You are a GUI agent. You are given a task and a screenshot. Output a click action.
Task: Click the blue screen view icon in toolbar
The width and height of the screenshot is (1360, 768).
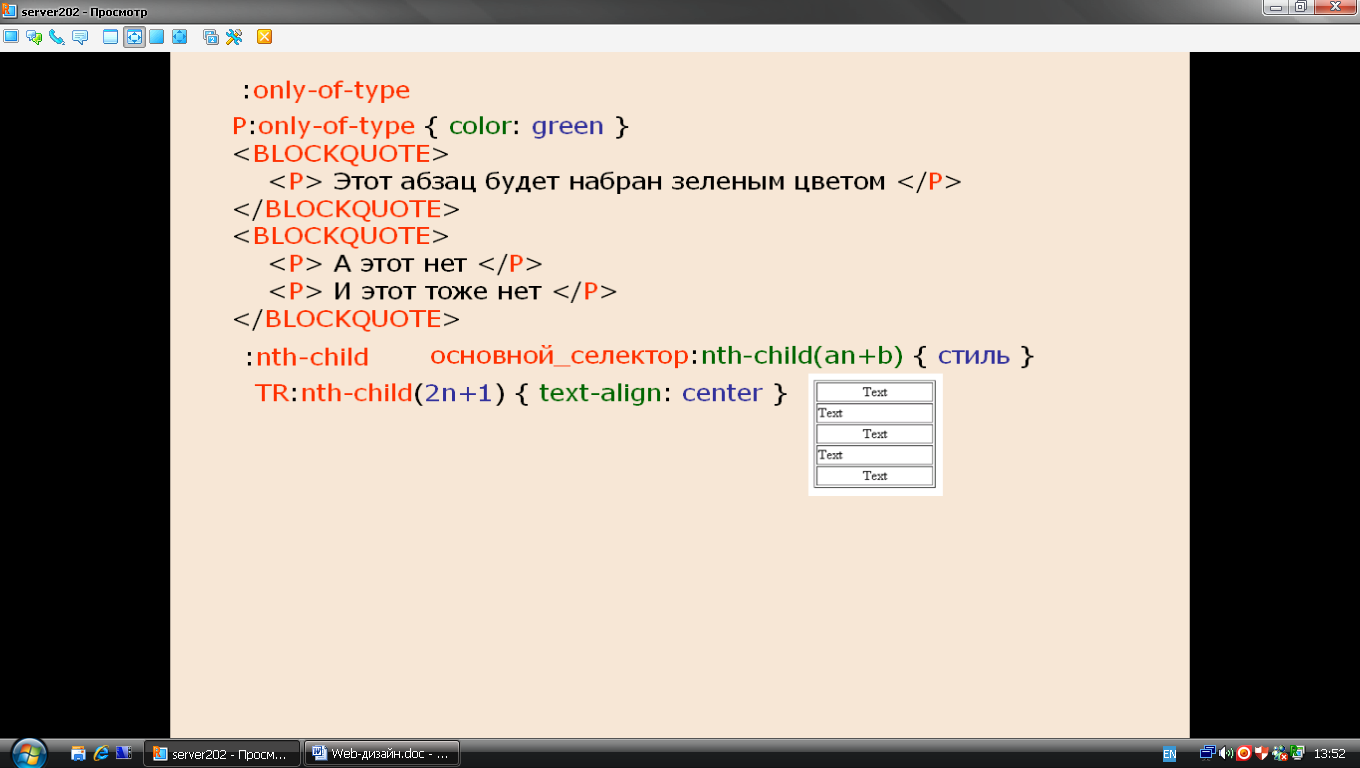11,37
